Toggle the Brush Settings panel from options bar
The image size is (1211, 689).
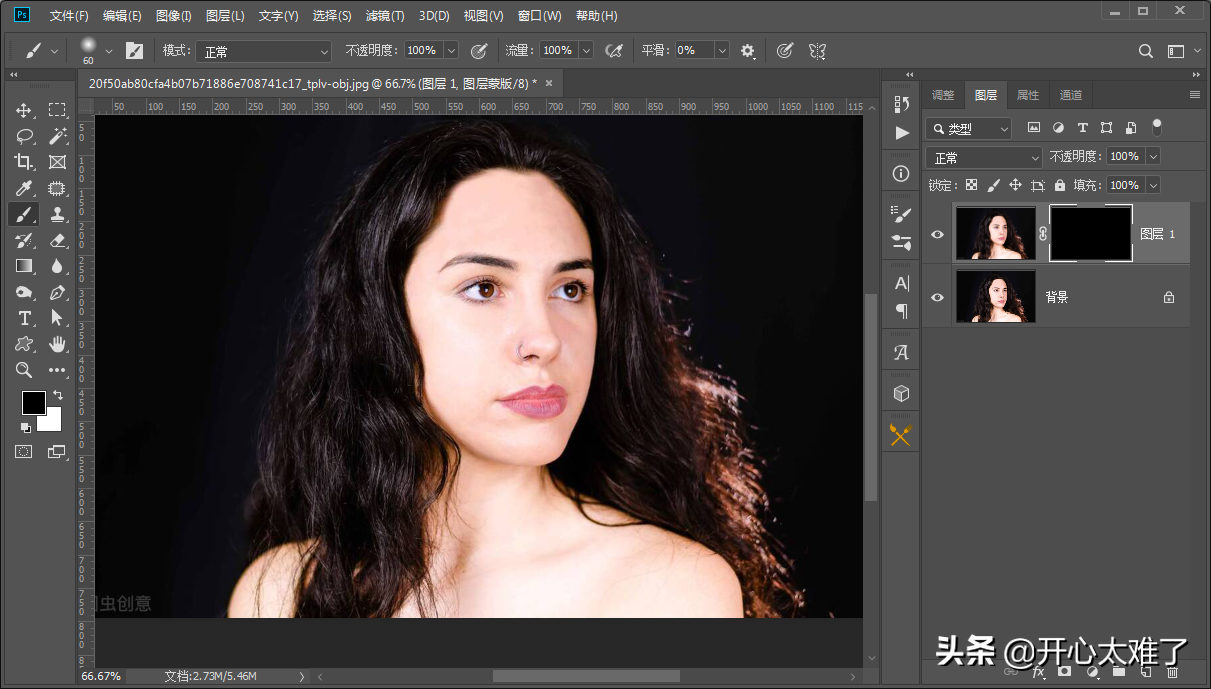tap(134, 50)
